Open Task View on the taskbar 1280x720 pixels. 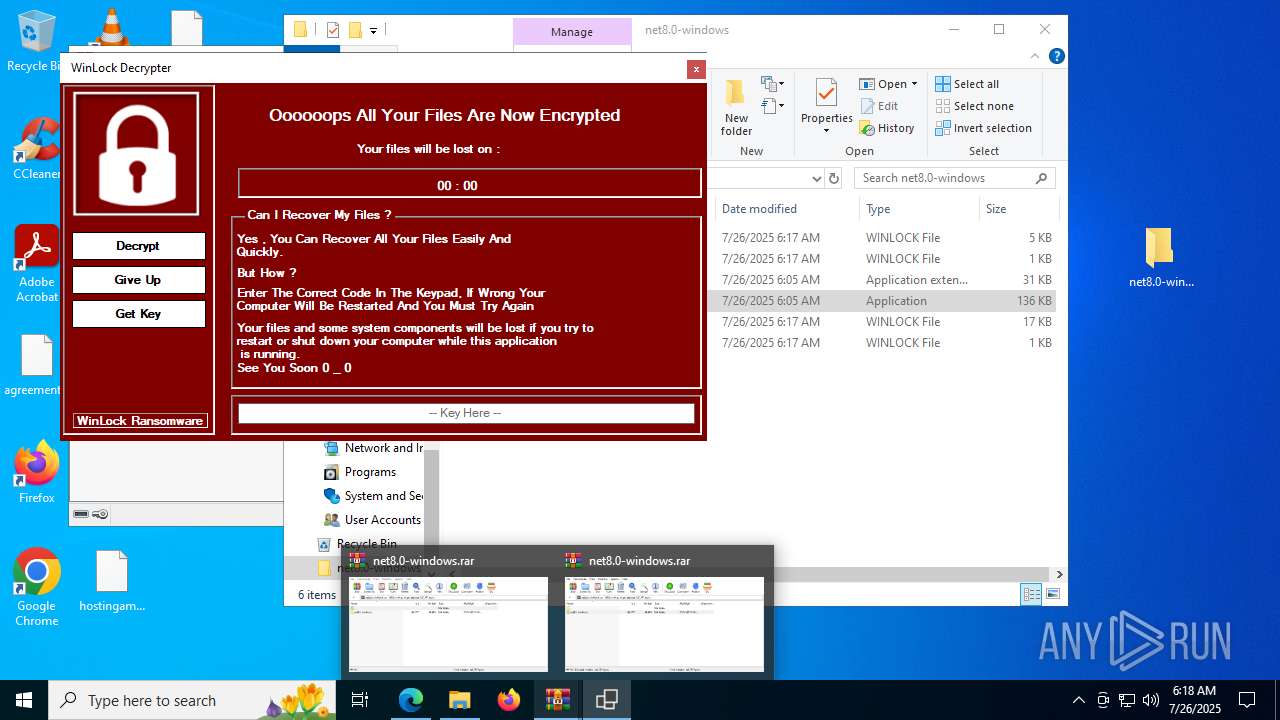[x=360, y=700]
